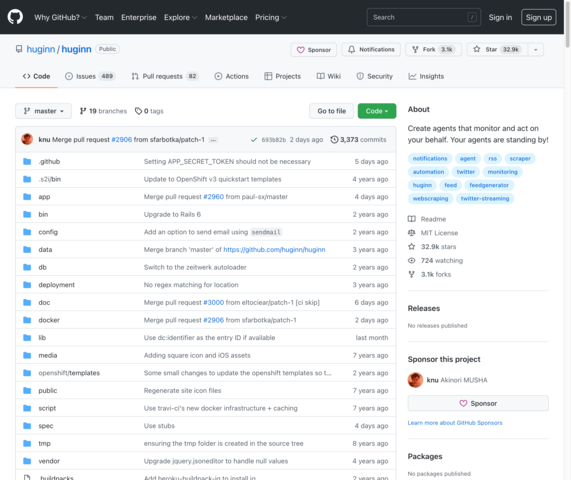Click the green check commit status icon
The image size is (571, 480).
(254, 139)
